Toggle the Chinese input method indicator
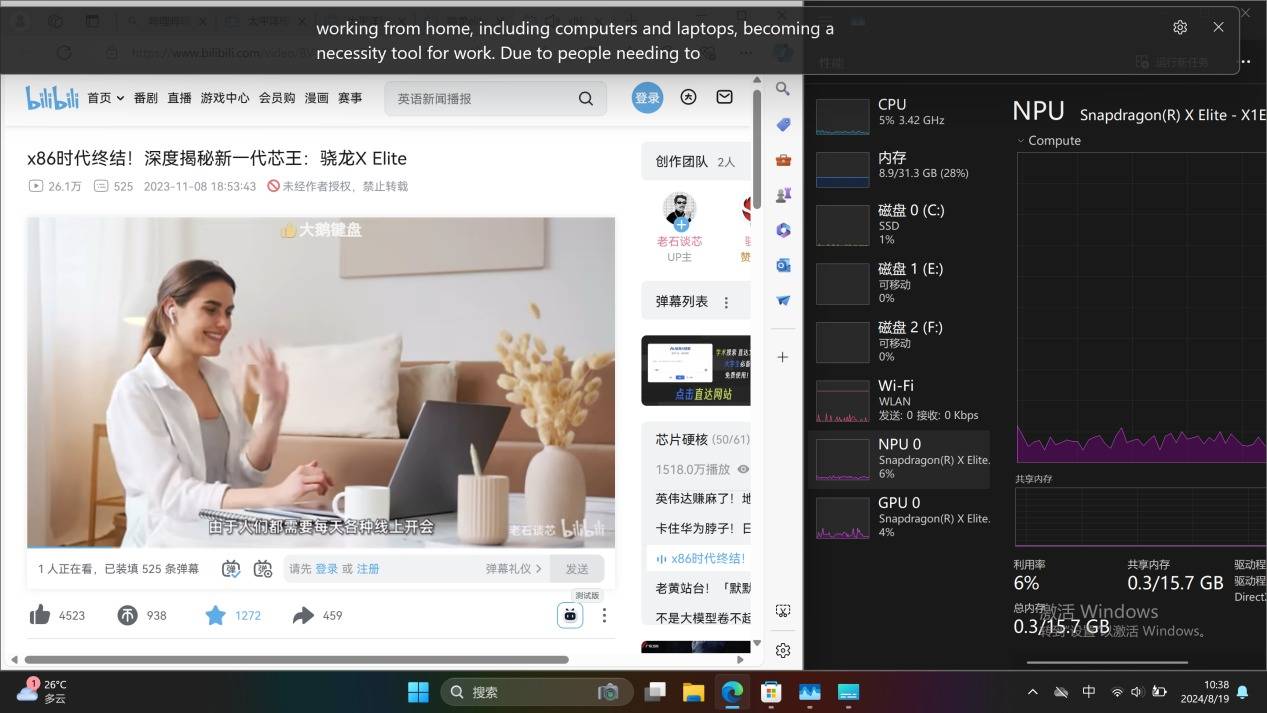The image size is (1267, 713). (1089, 692)
